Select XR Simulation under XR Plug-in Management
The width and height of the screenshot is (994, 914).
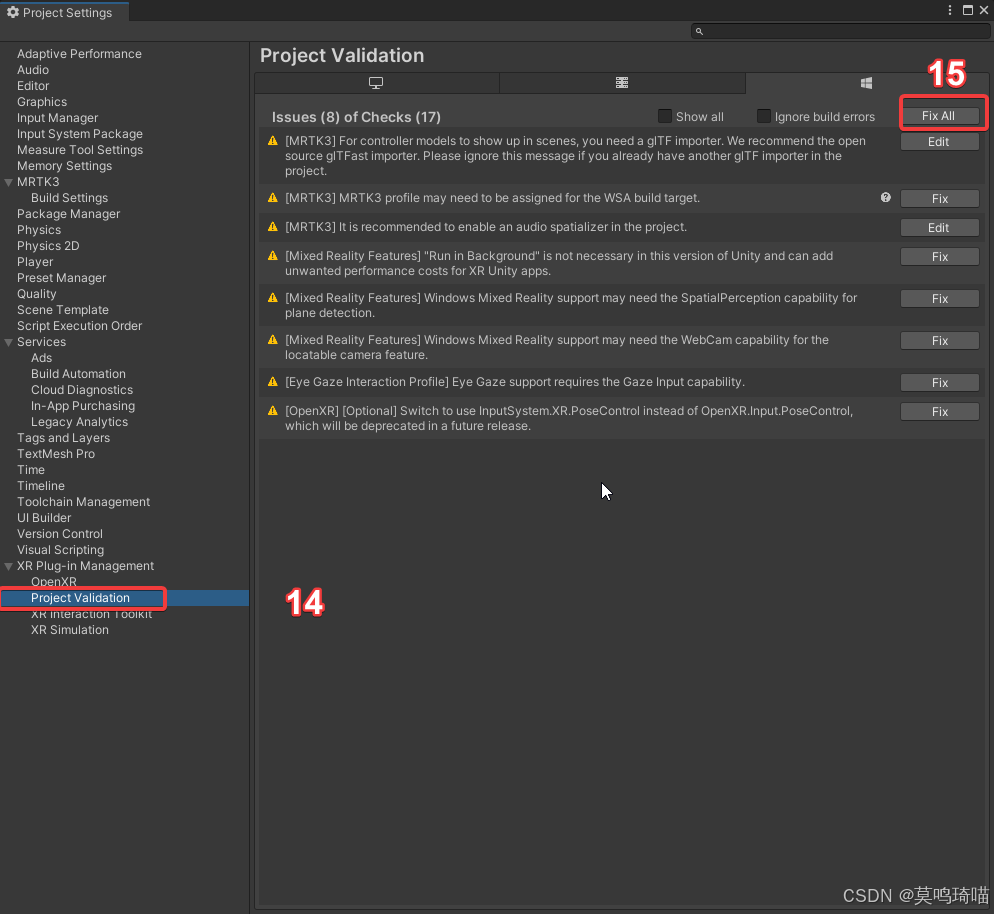[70, 630]
